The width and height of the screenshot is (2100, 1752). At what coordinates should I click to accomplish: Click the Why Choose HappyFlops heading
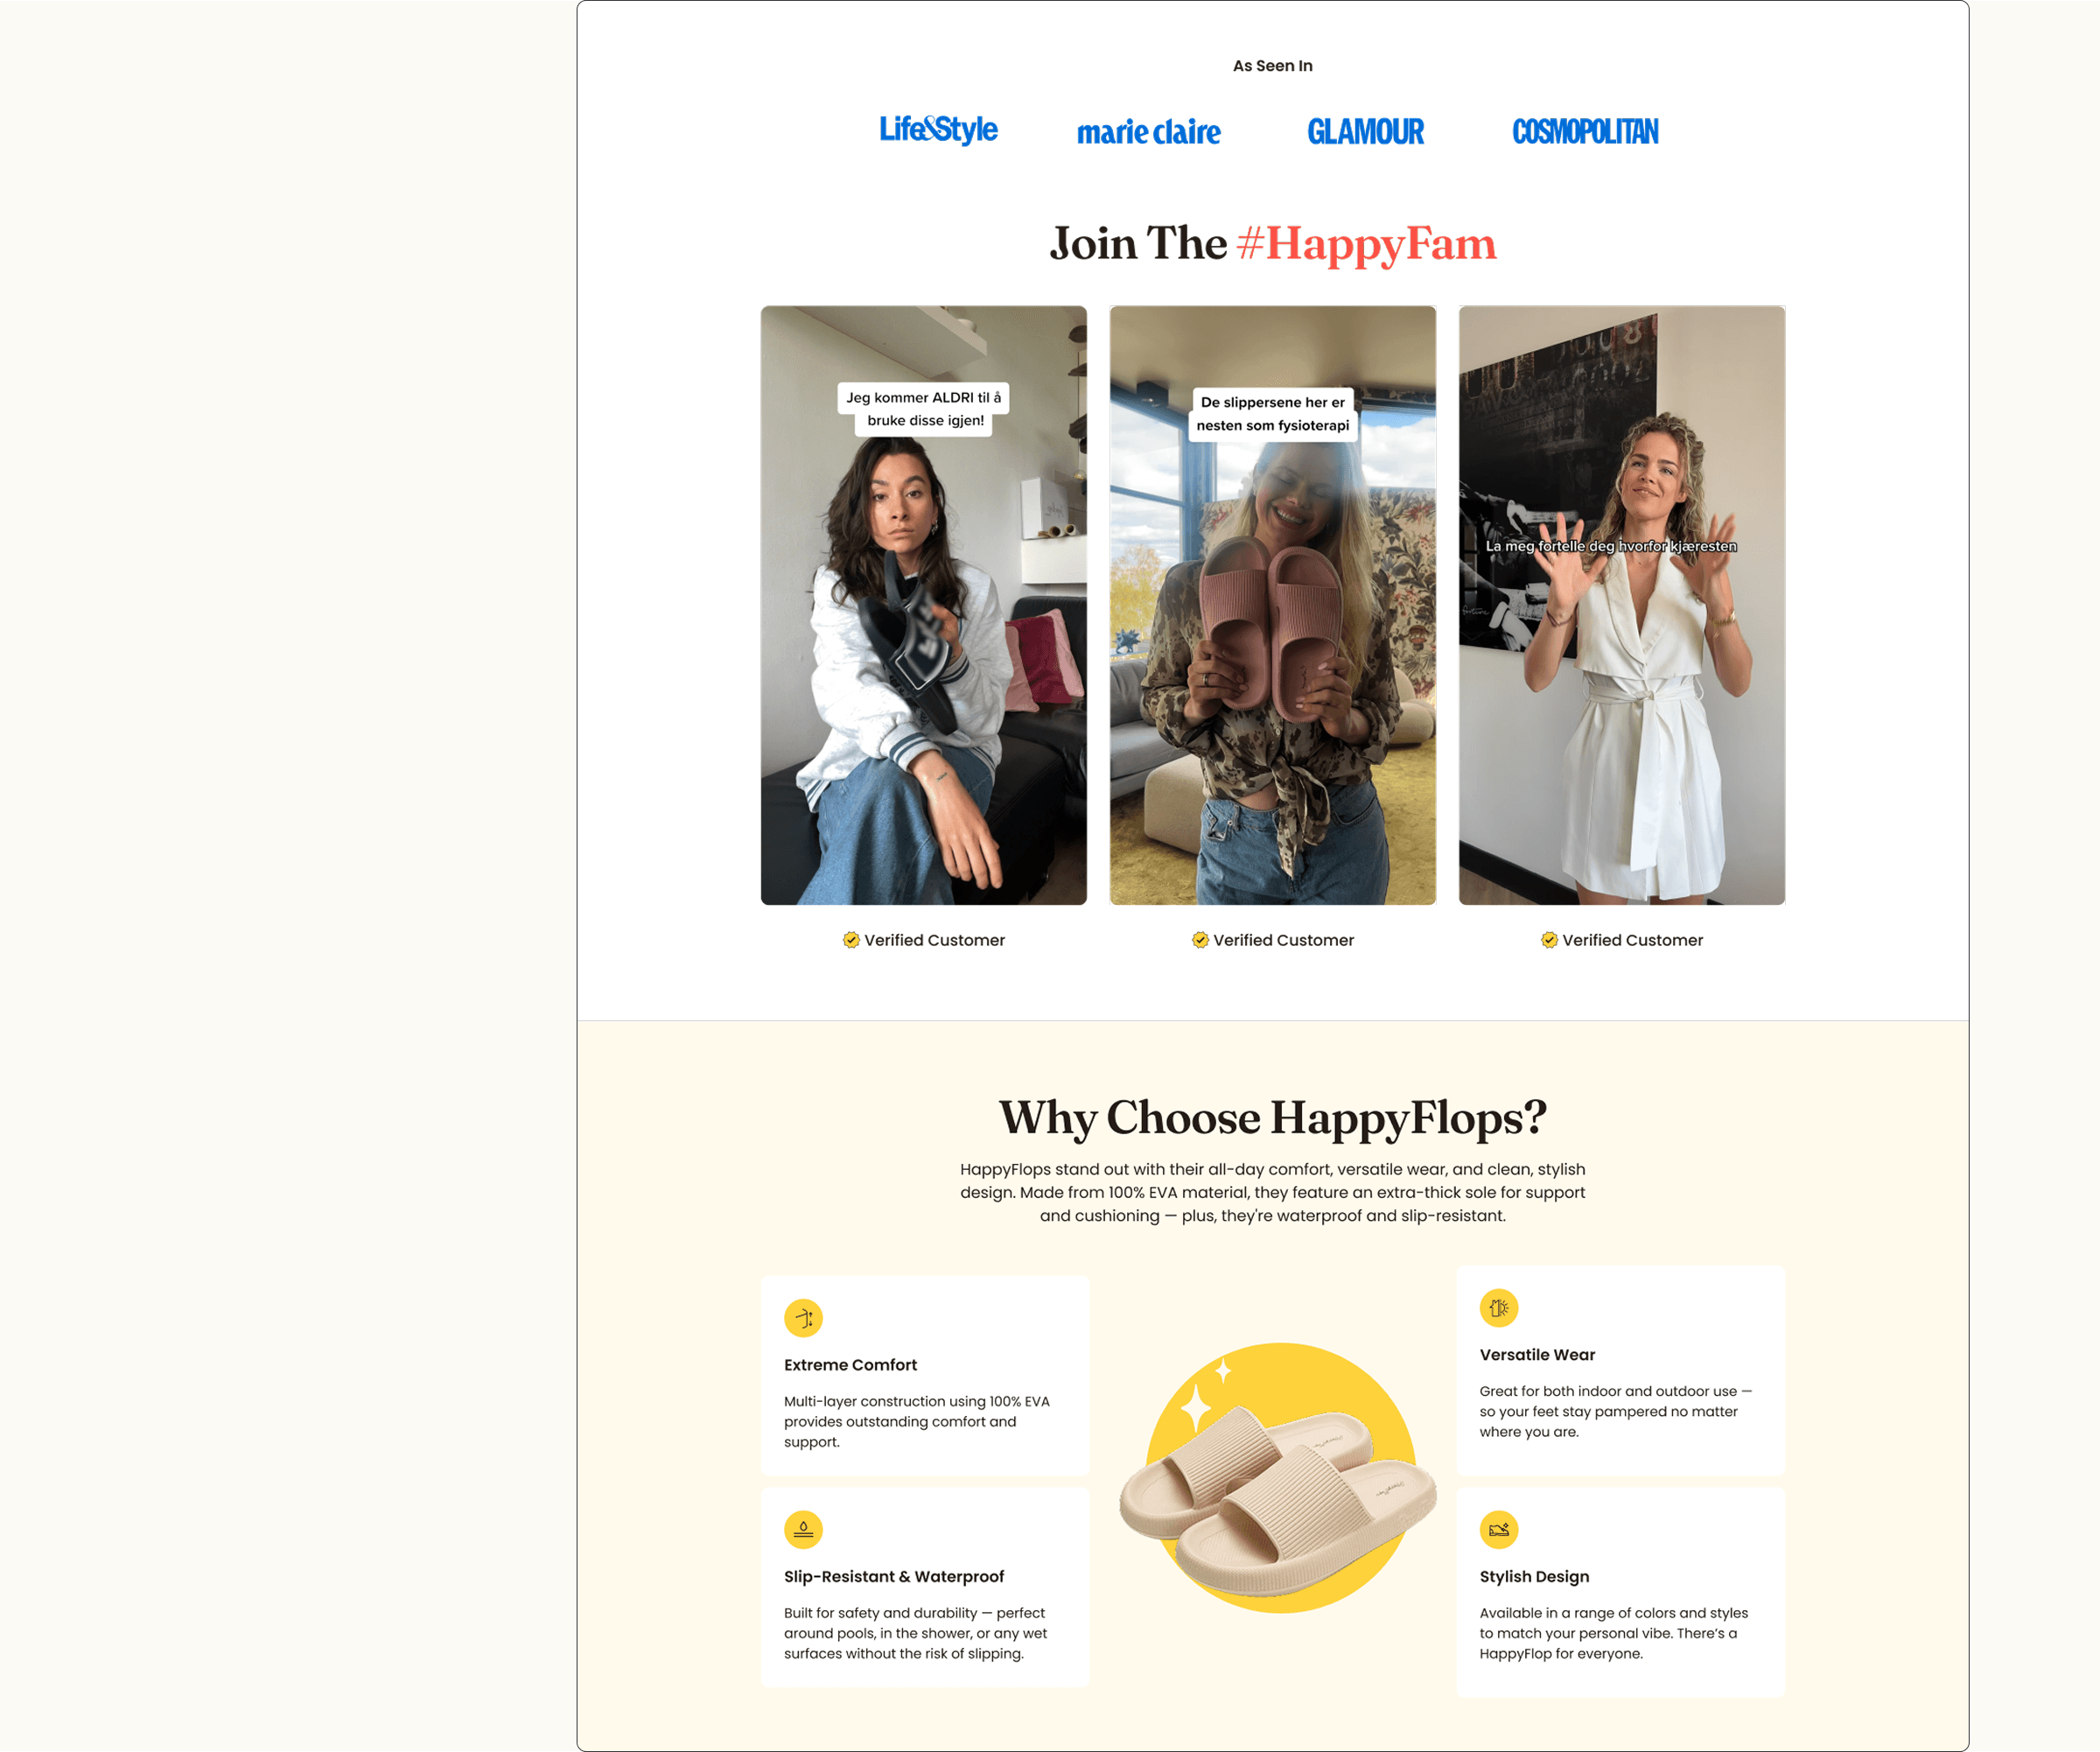pos(1272,1118)
